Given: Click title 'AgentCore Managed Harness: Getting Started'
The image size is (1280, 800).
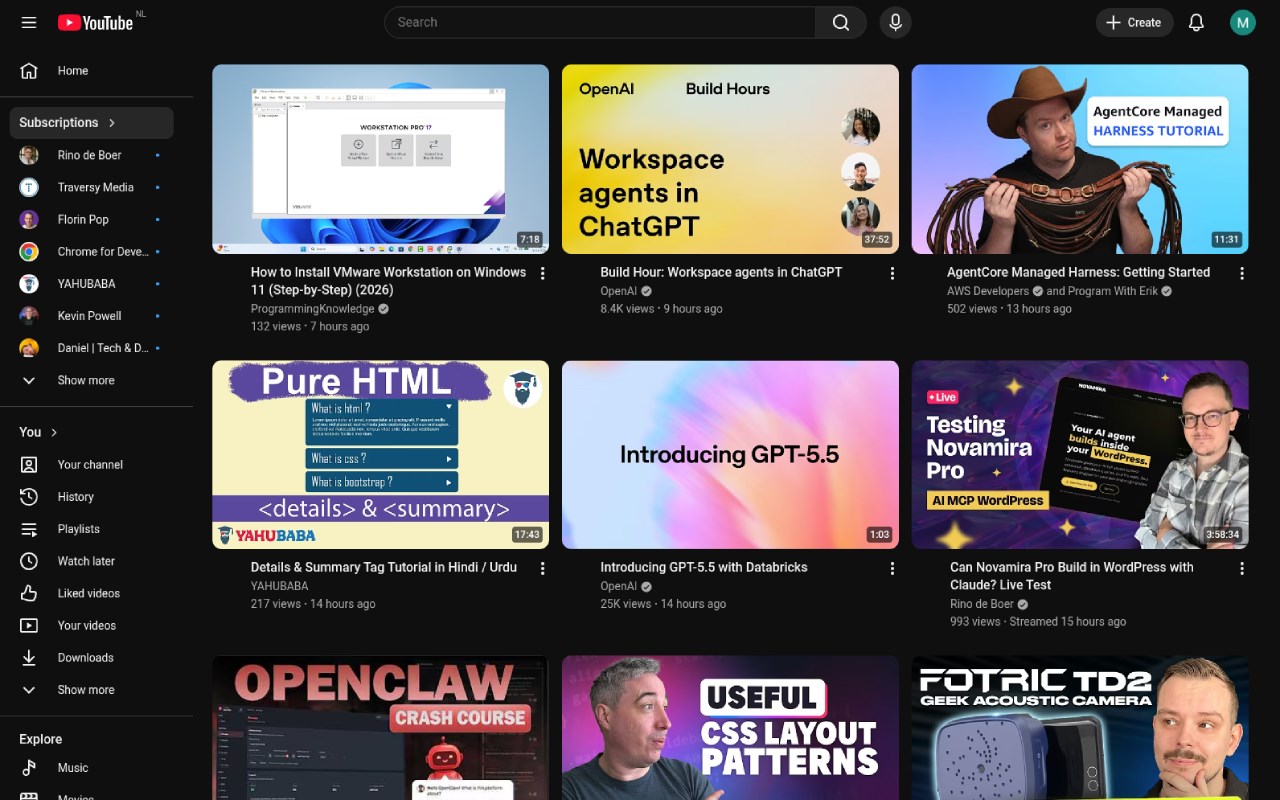Looking at the screenshot, I should point(1078,272).
